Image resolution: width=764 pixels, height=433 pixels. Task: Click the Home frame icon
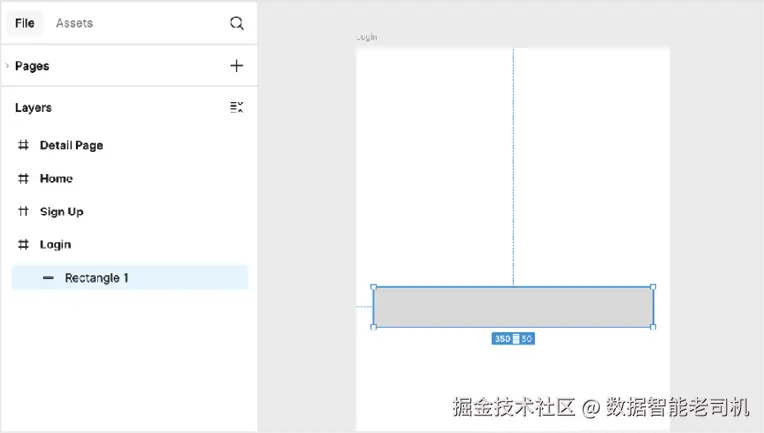(x=23, y=178)
